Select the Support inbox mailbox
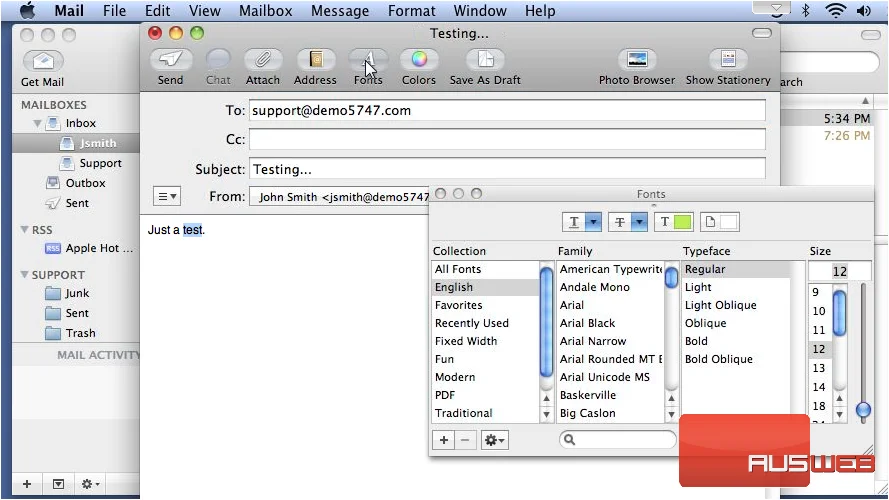 (100, 163)
